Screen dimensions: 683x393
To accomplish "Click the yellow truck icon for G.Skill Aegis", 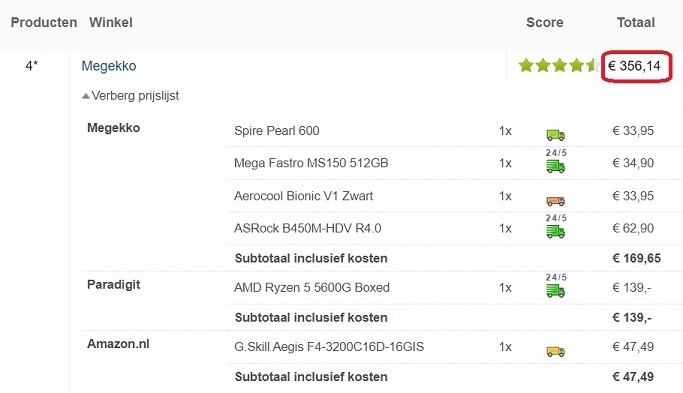I will coord(555,351).
